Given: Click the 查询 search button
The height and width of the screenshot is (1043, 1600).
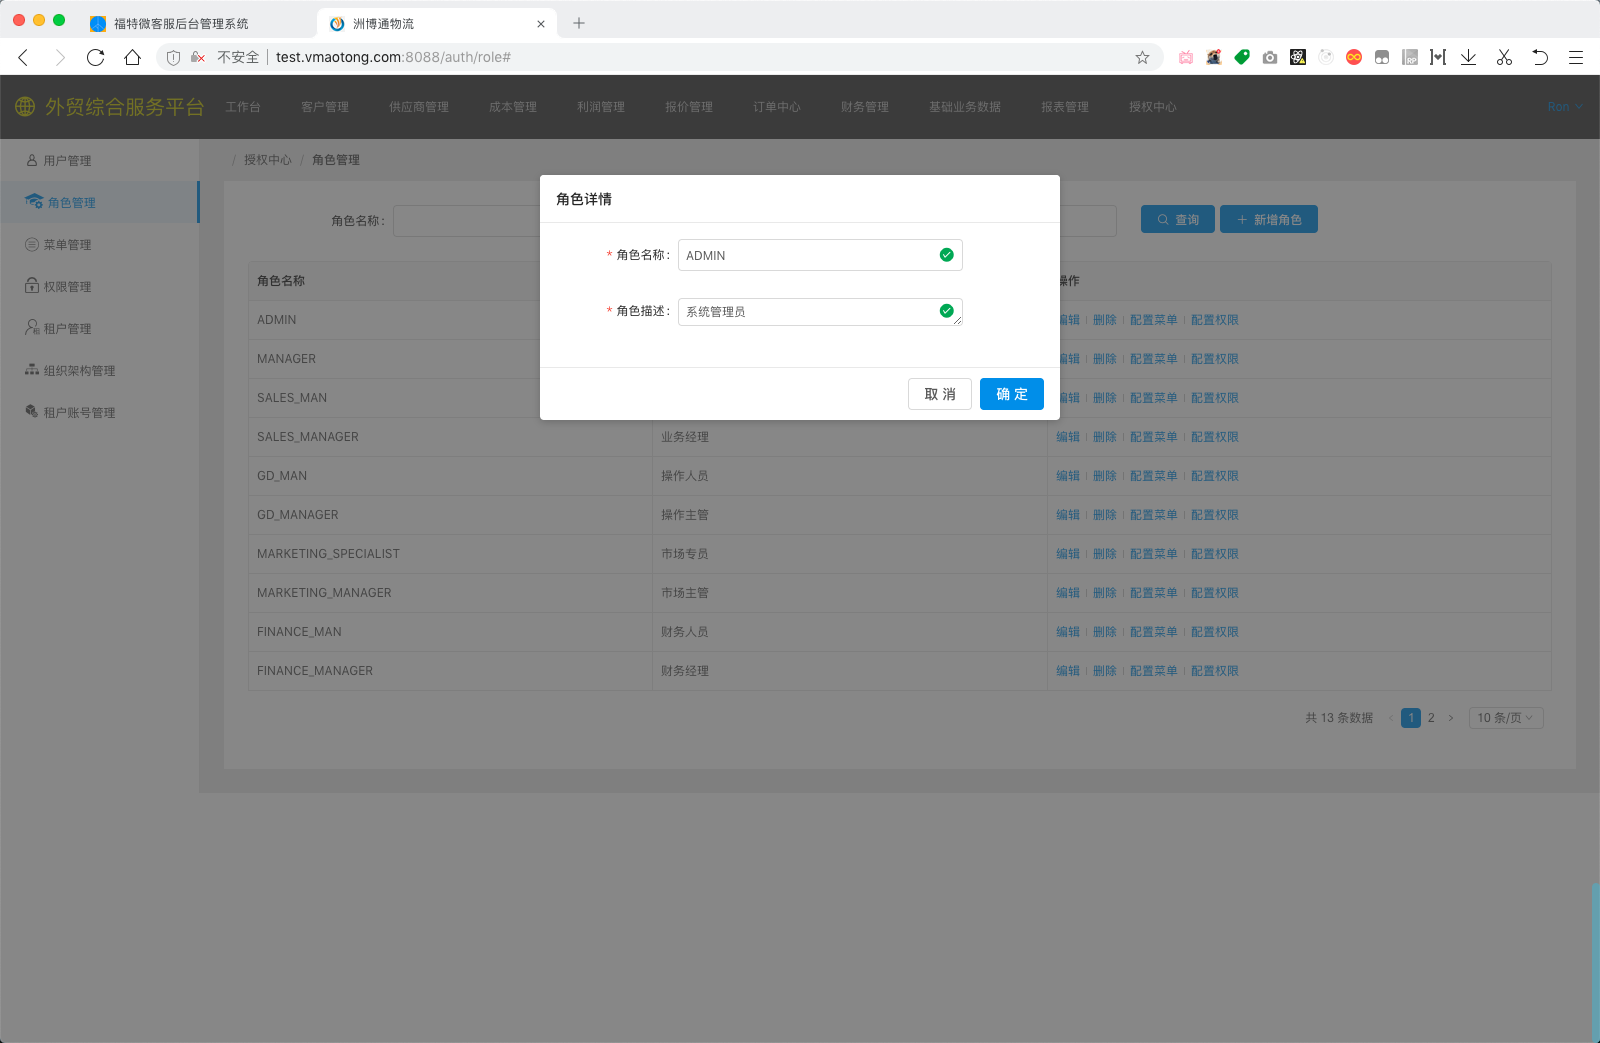Looking at the screenshot, I should (x=1178, y=219).
